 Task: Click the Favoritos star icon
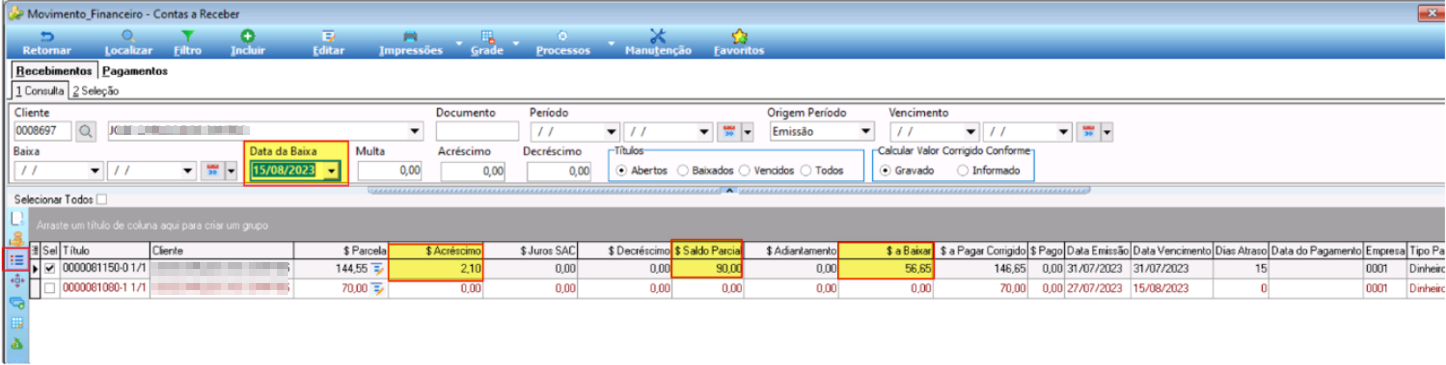739,35
